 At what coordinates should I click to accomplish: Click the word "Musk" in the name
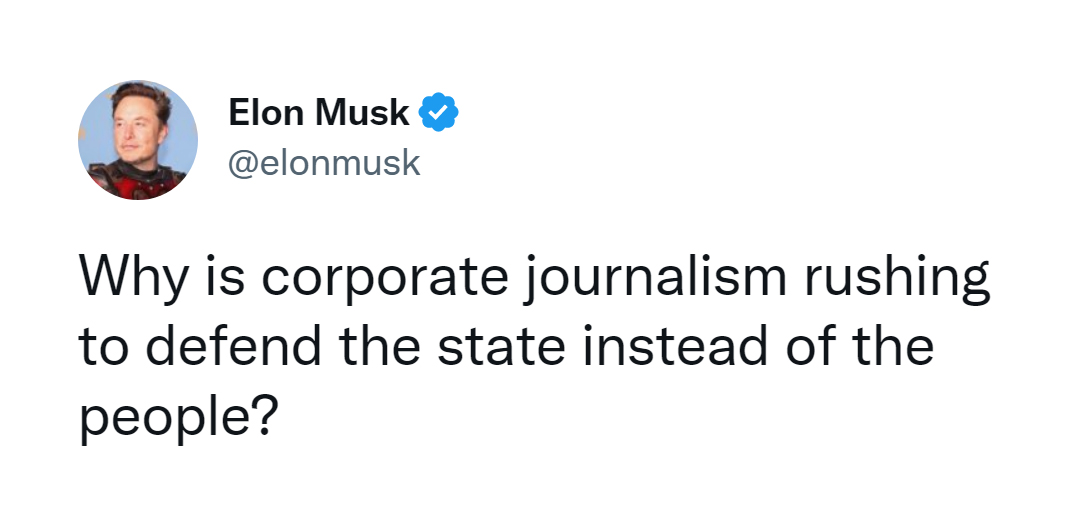point(362,112)
